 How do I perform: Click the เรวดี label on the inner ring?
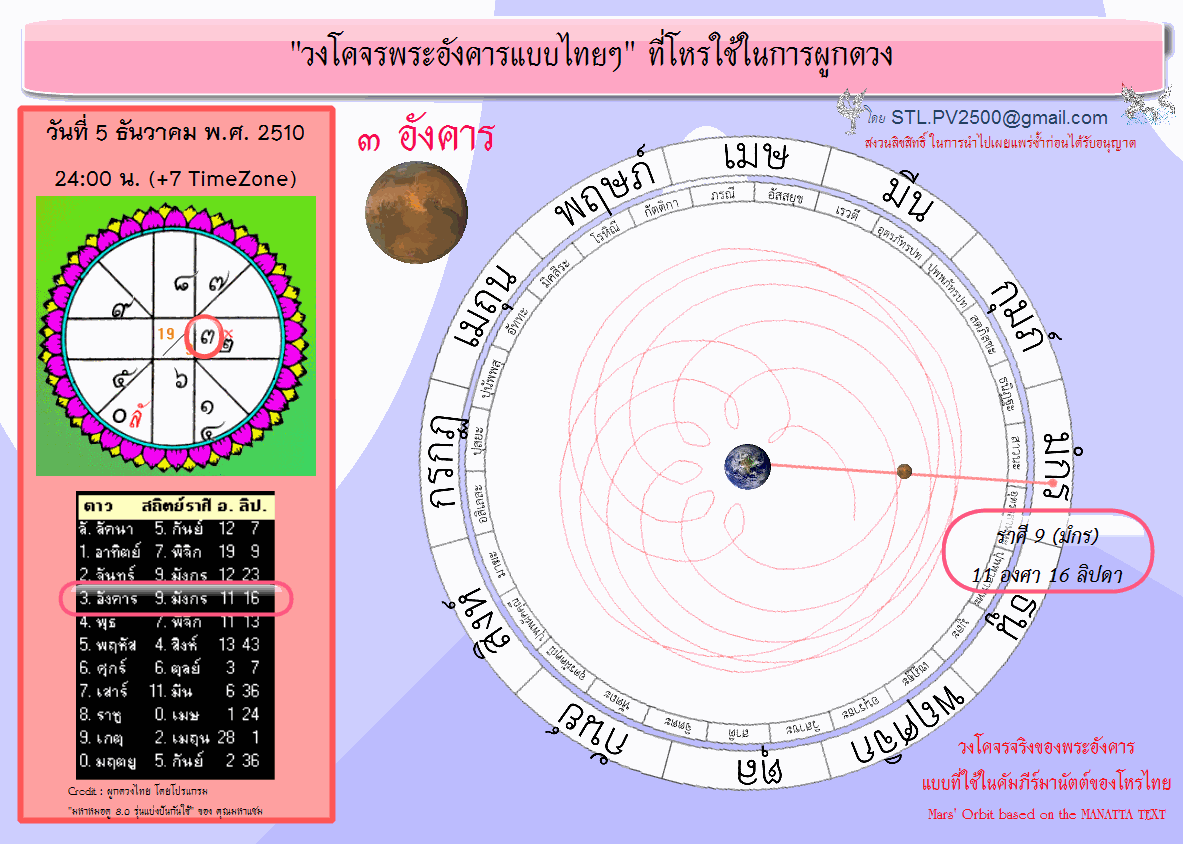coord(847,213)
